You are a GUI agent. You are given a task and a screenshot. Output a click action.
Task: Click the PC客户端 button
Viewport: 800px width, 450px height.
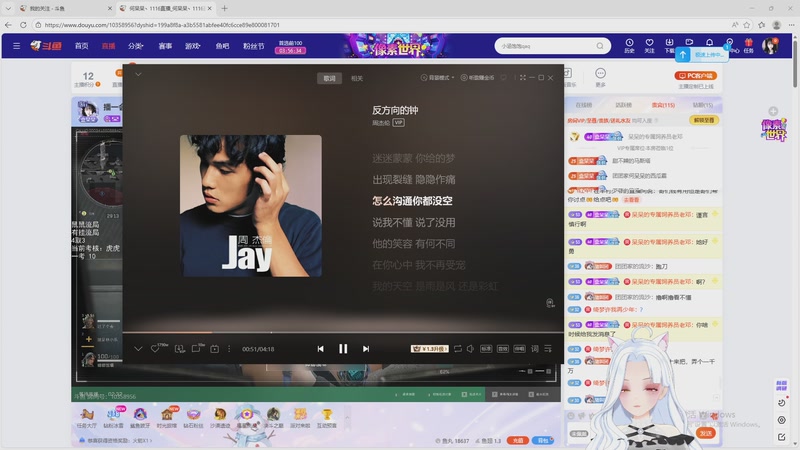pos(695,76)
